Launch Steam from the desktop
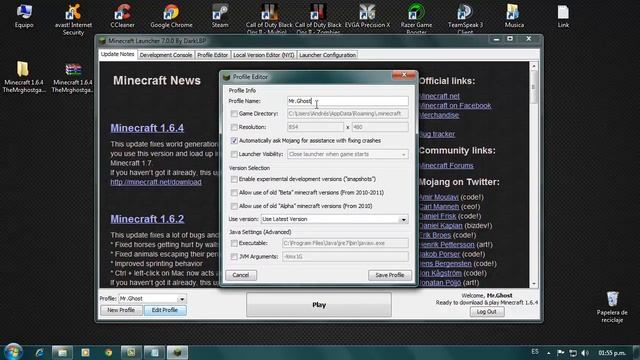Viewport: 640px width, 360px height. [x=220, y=16]
